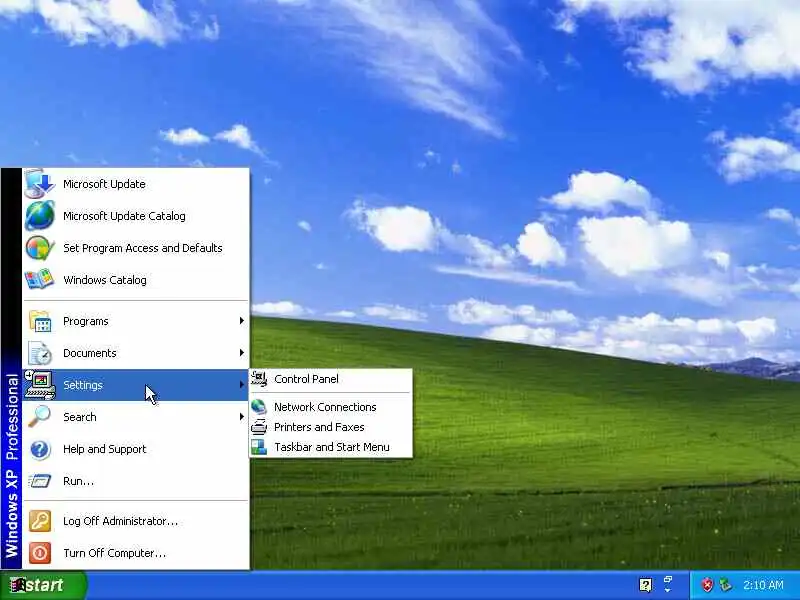Open Printers and Faxes
Image resolution: width=800 pixels, height=600 pixels.
[x=331, y=427]
